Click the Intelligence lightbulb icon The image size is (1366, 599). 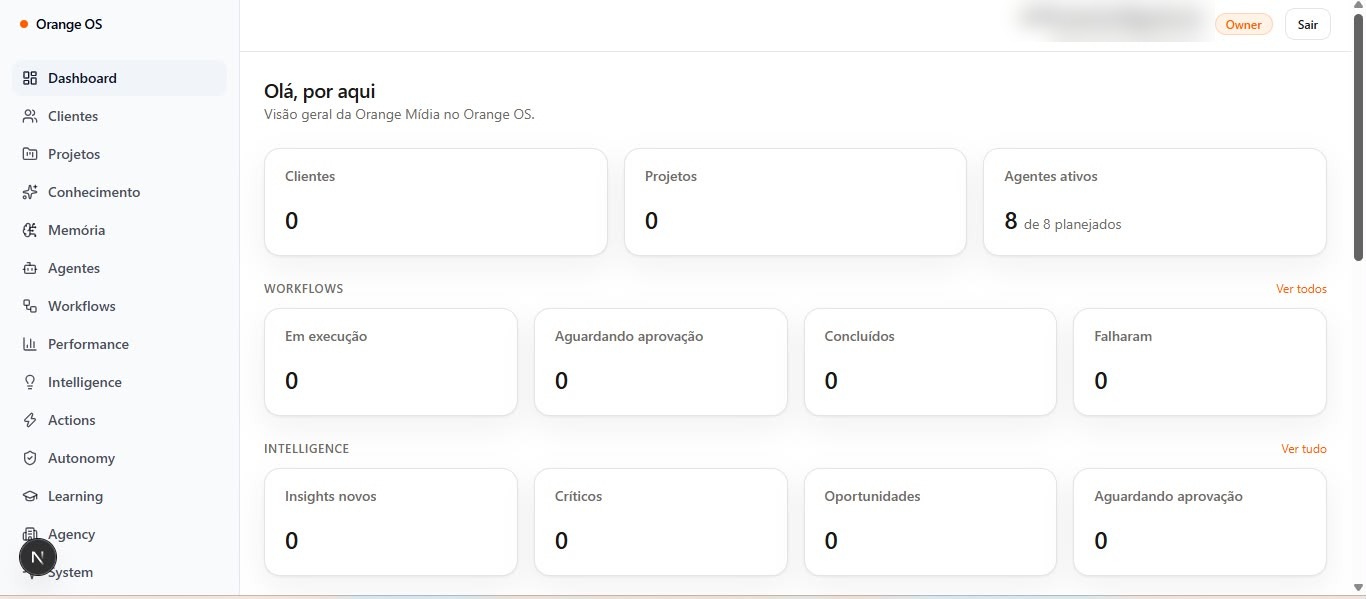[x=30, y=382]
